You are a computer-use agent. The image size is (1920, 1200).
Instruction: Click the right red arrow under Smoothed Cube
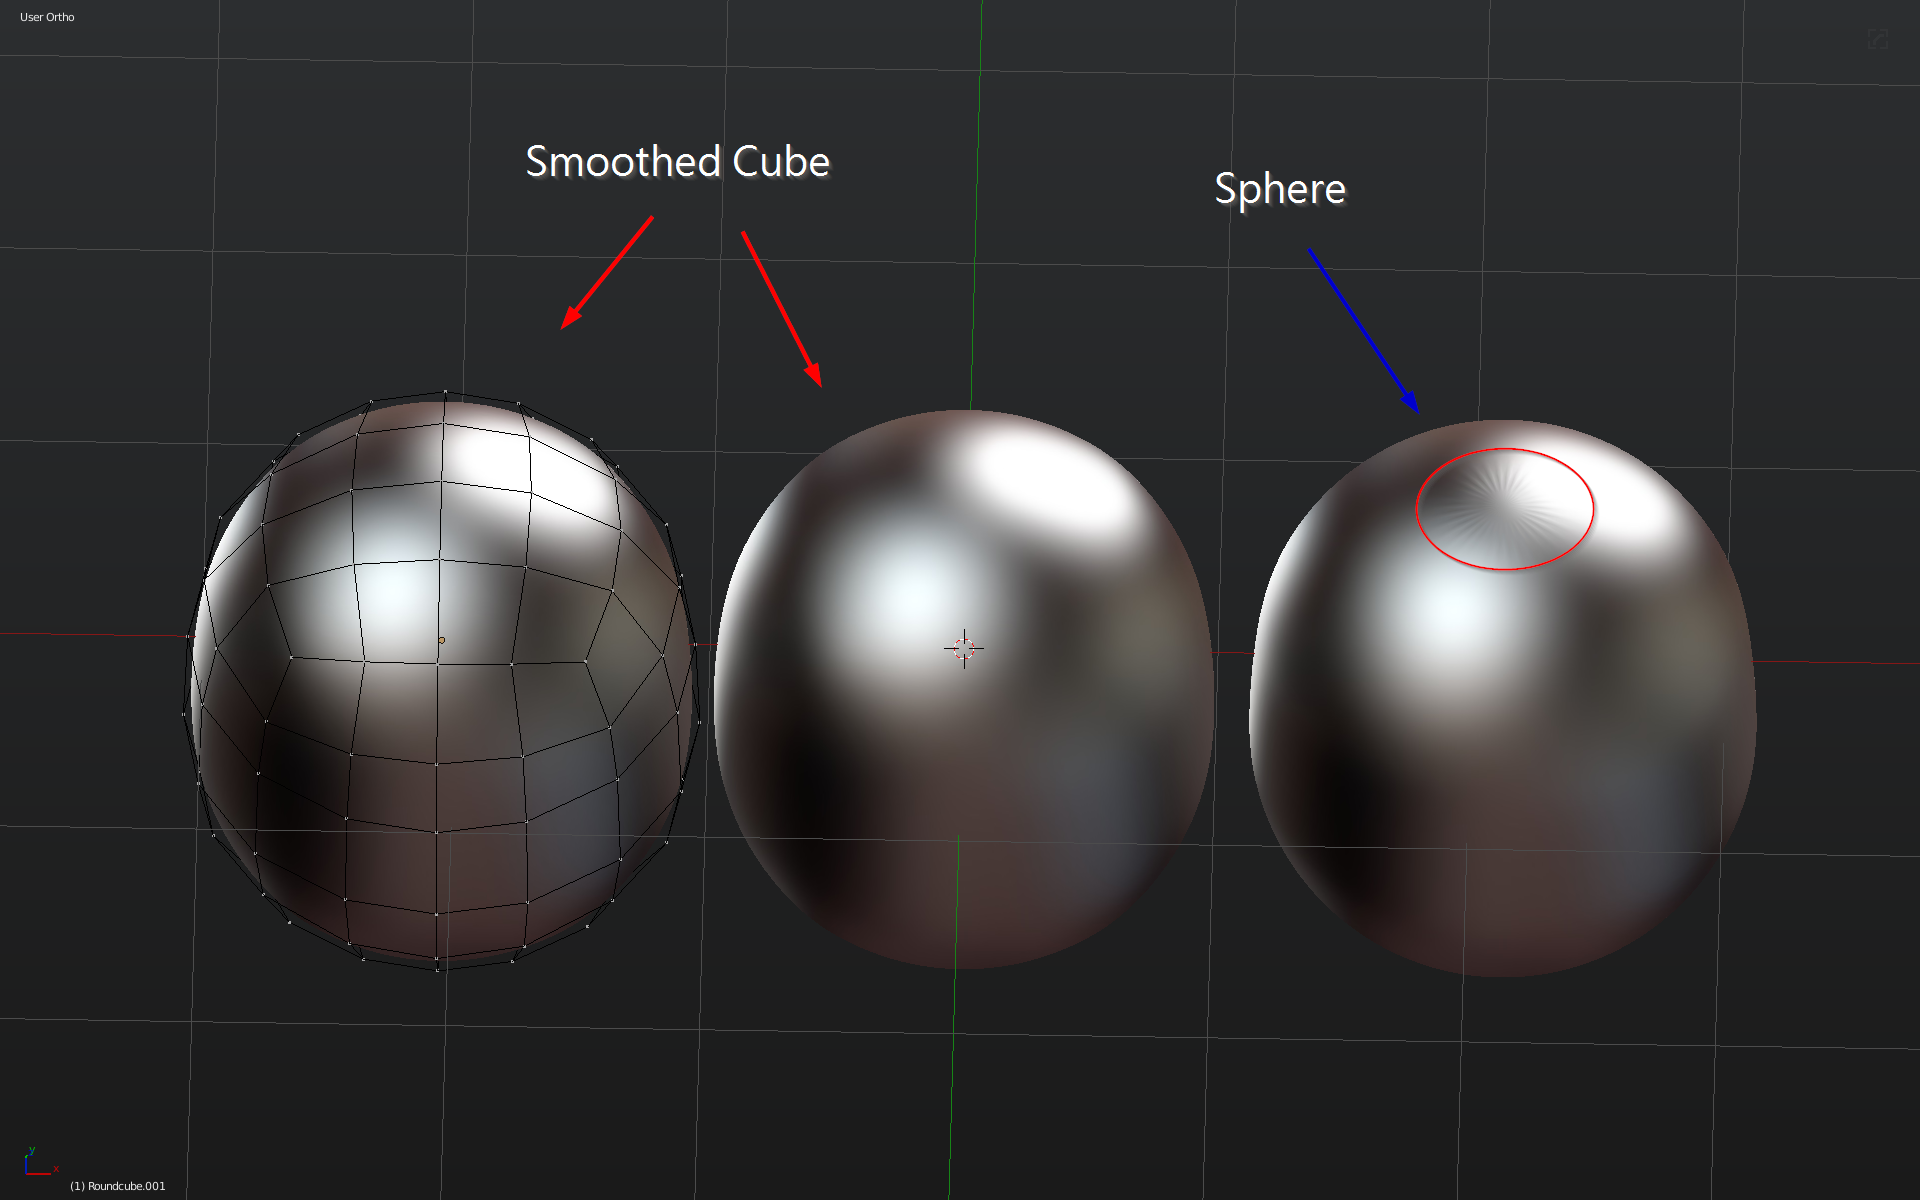[781, 308]
